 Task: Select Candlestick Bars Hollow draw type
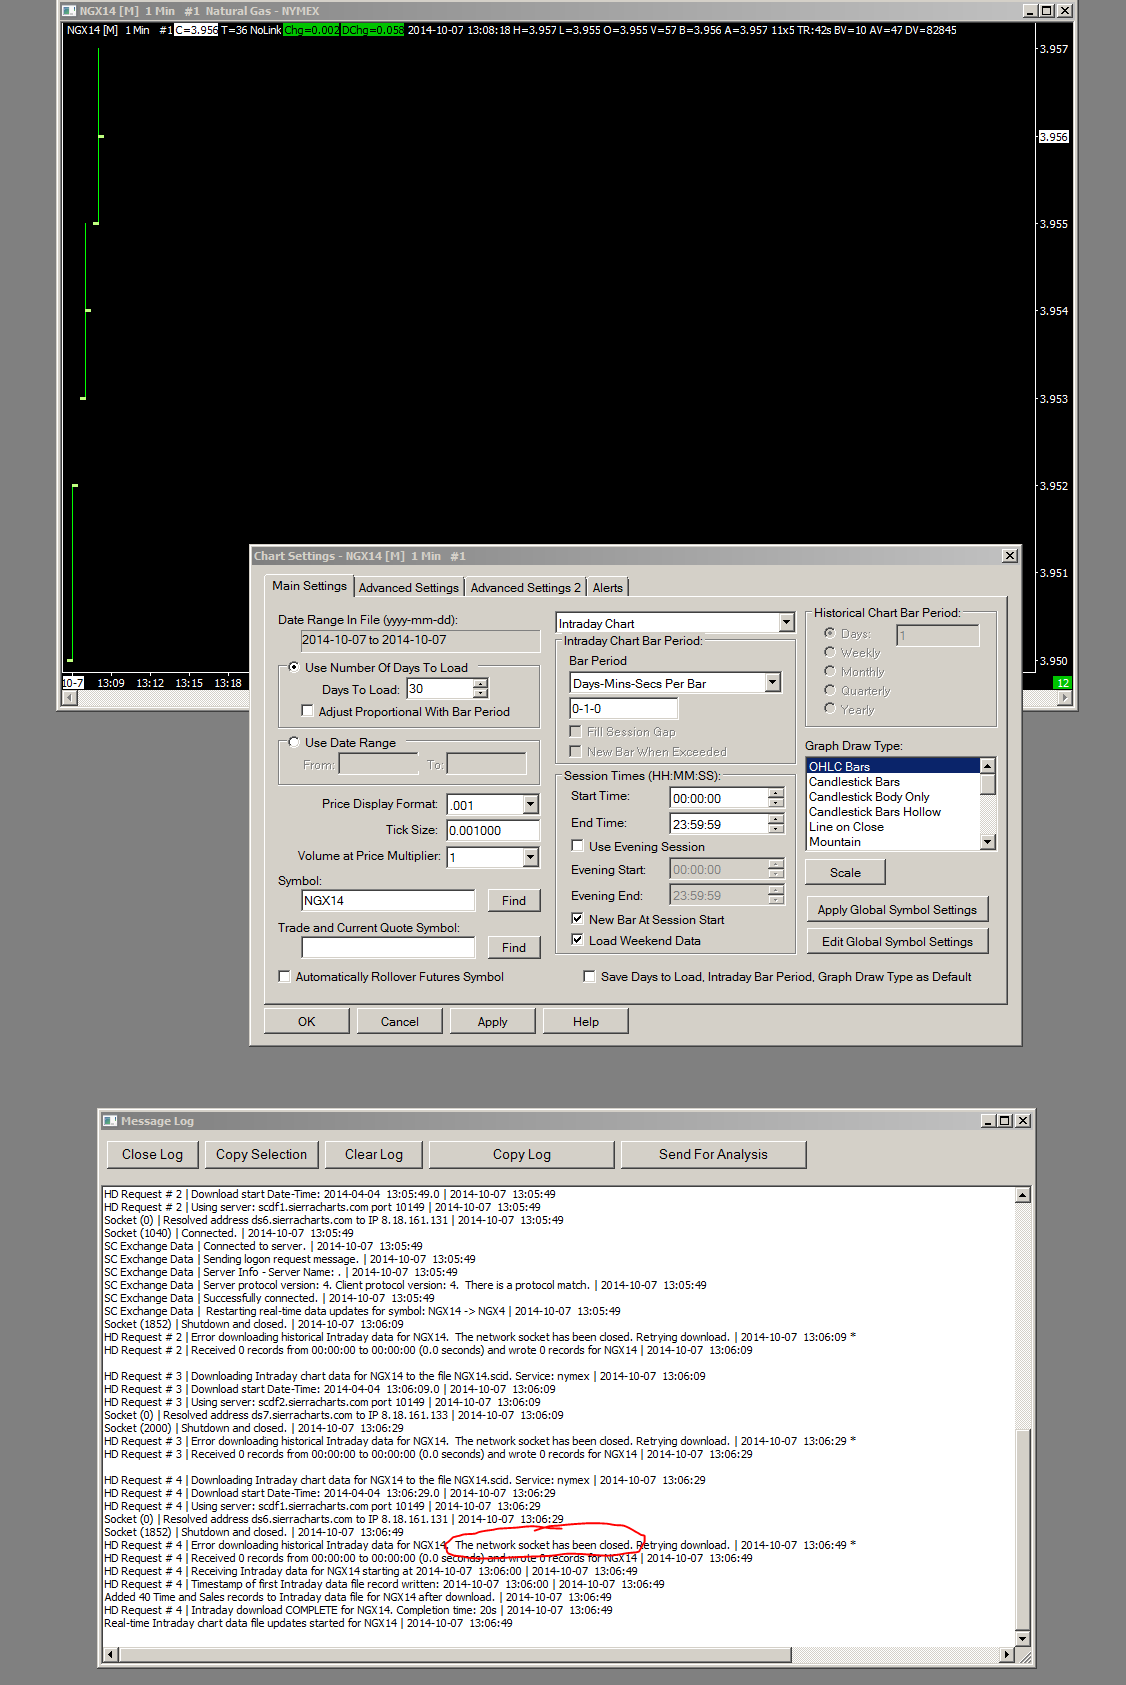tap(893, 812)
